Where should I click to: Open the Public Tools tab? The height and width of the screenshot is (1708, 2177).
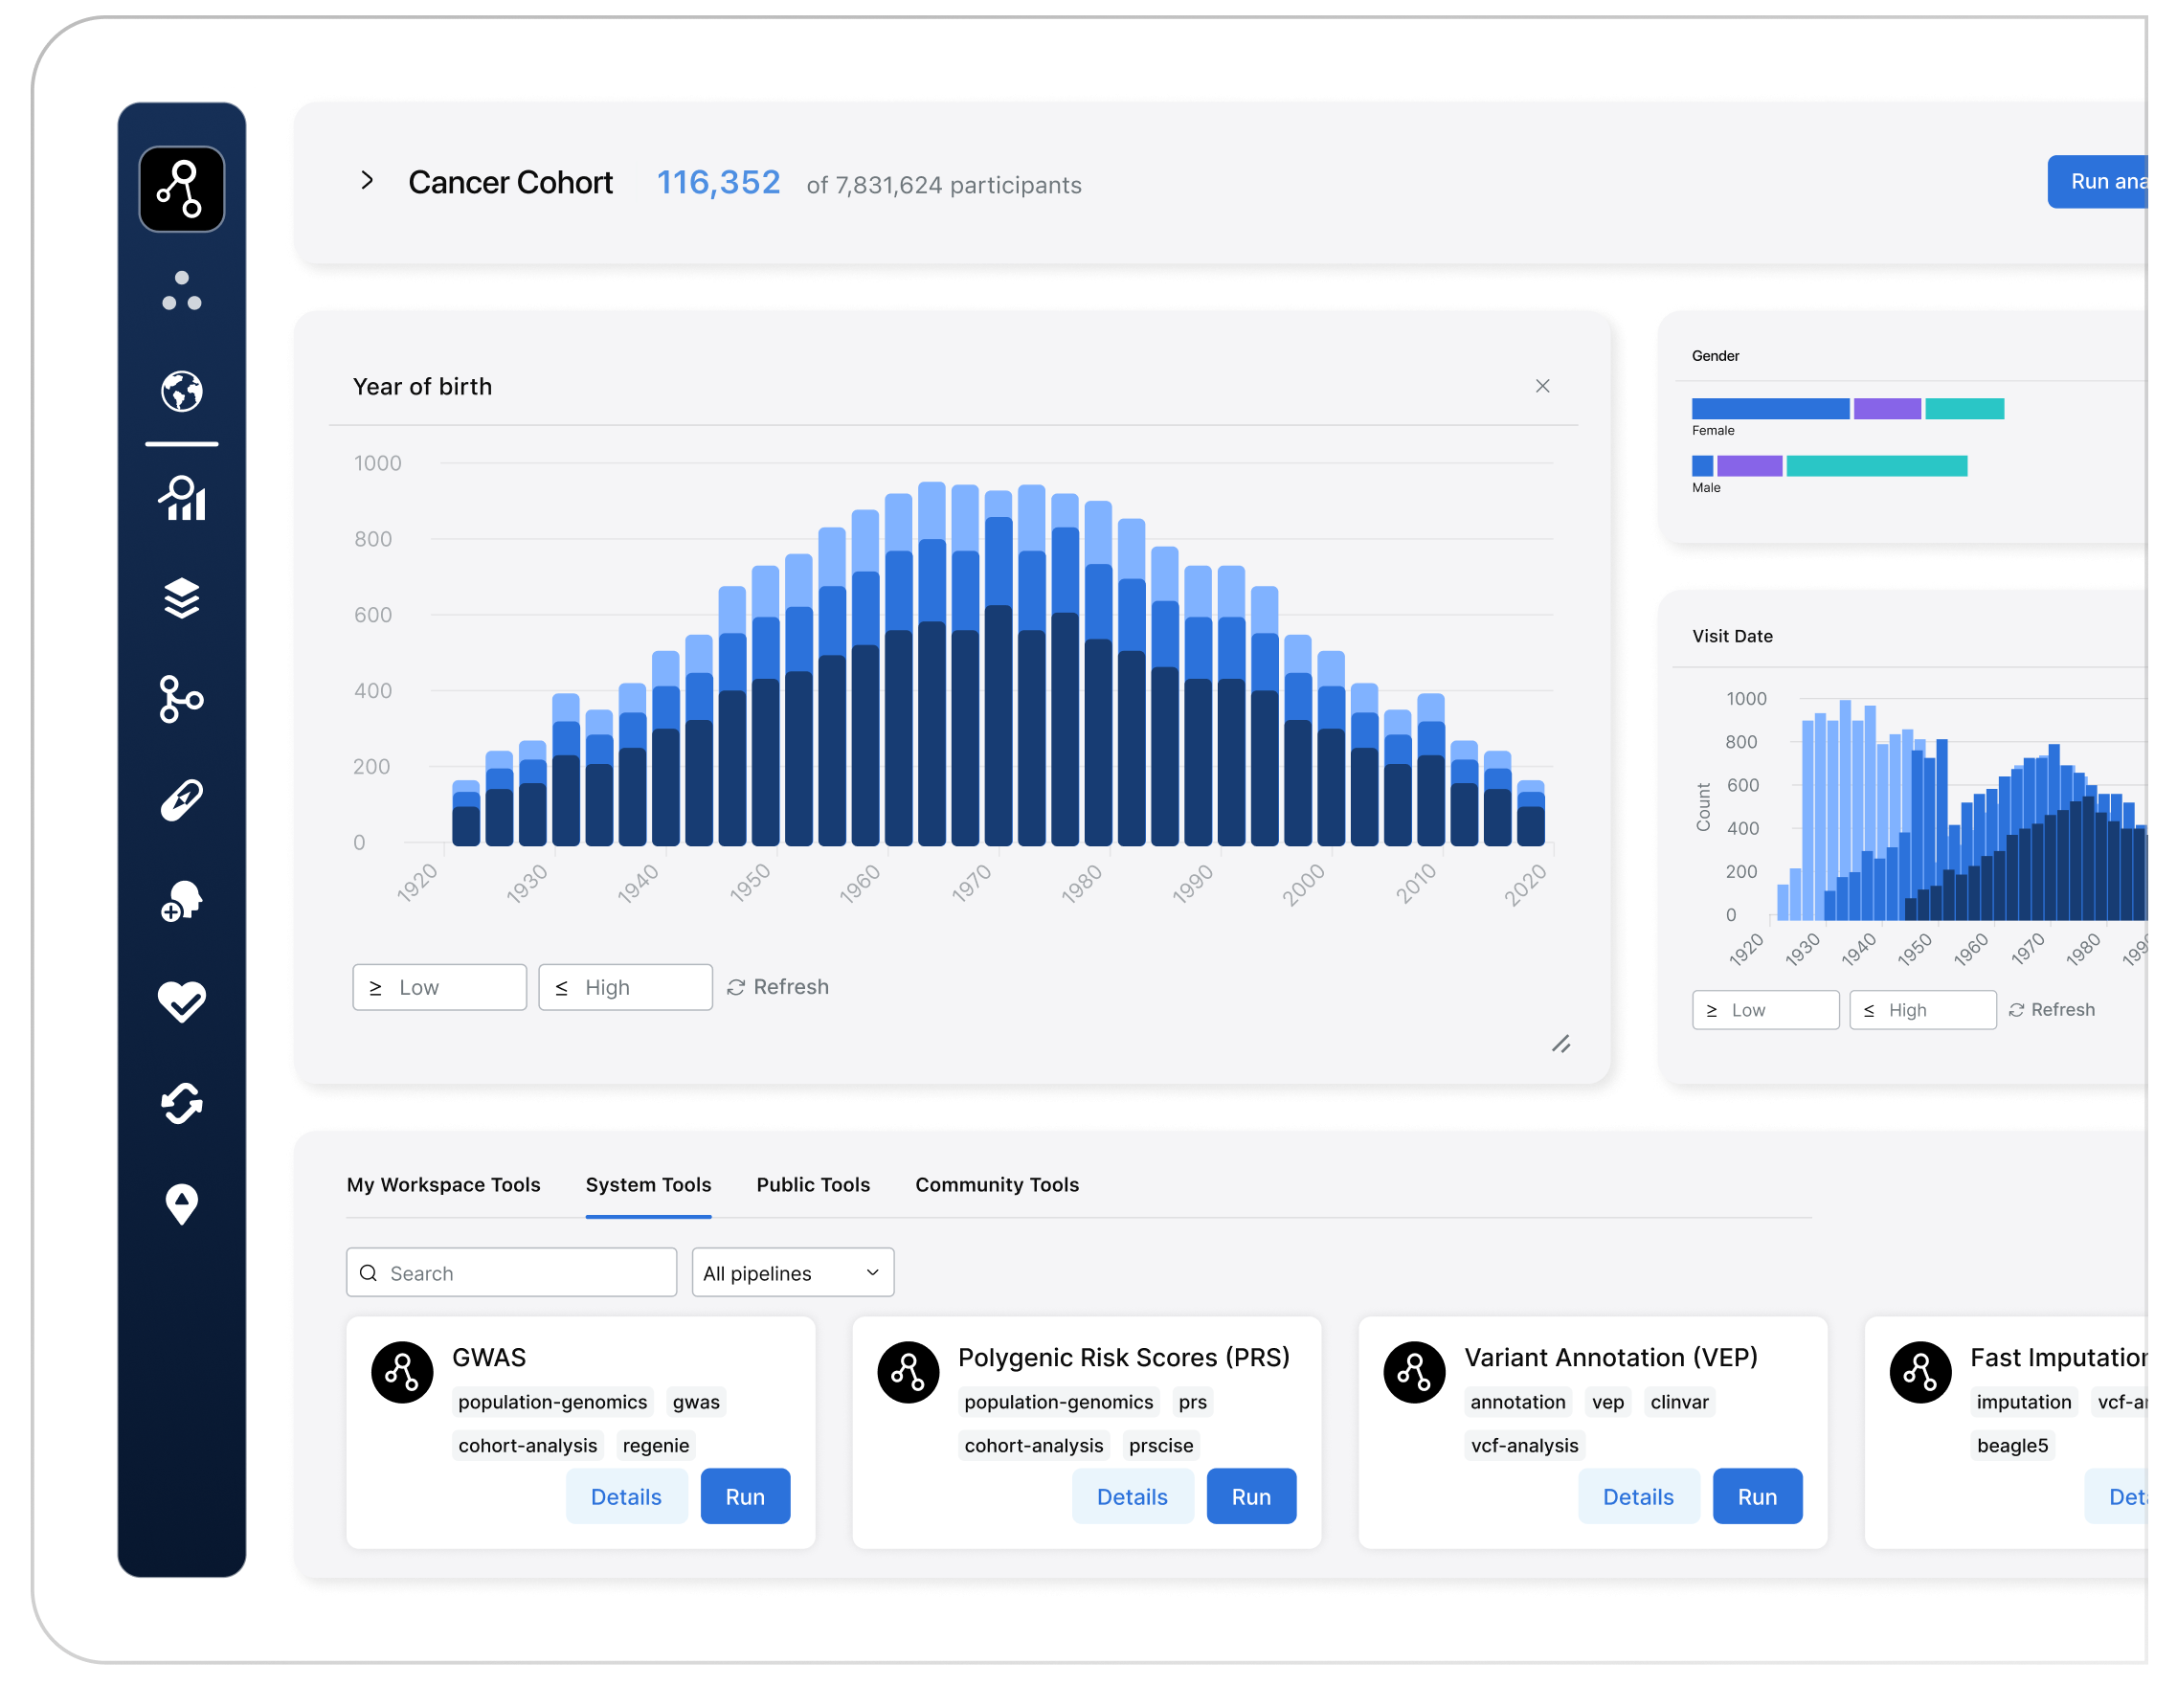pyautogui.click(x=814, y=1185)
